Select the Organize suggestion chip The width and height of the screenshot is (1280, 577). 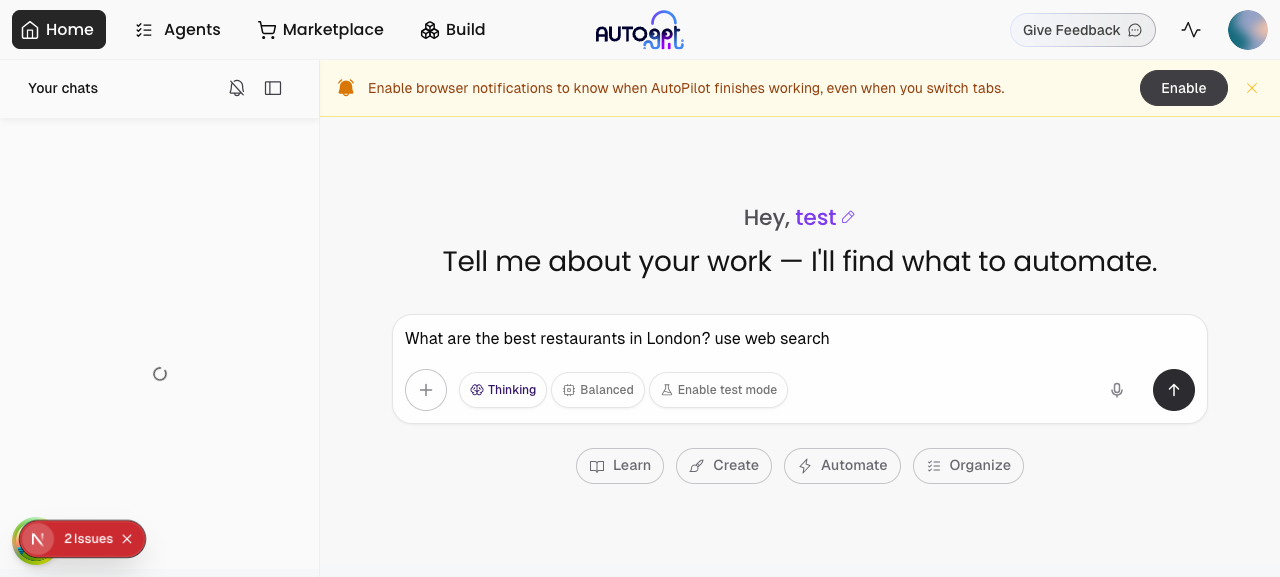pyautogui.click(x=968, y=466)
